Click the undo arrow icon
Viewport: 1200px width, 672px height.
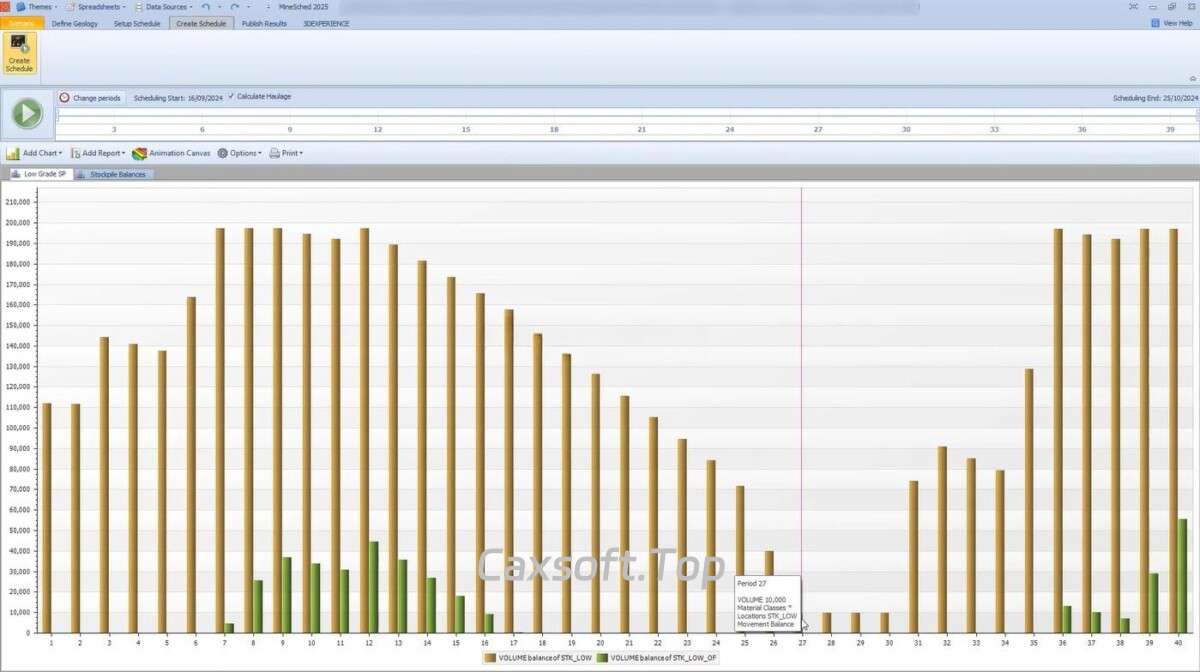205,7
